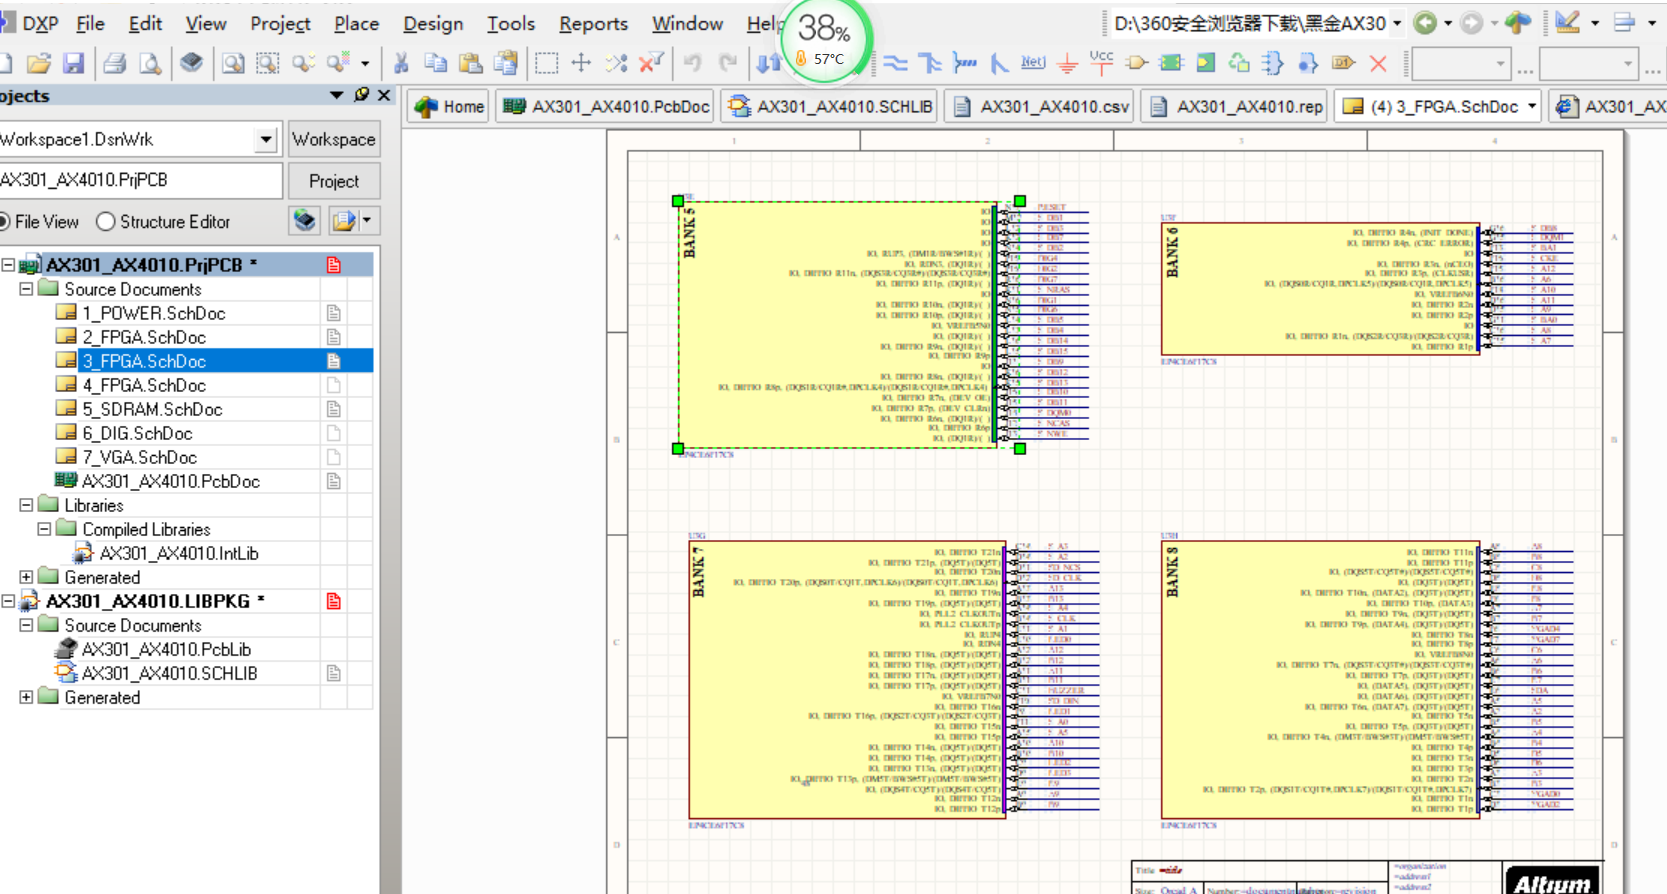
Task: Select the Place Net Label tool
Action: click(x=1033, y=63)
